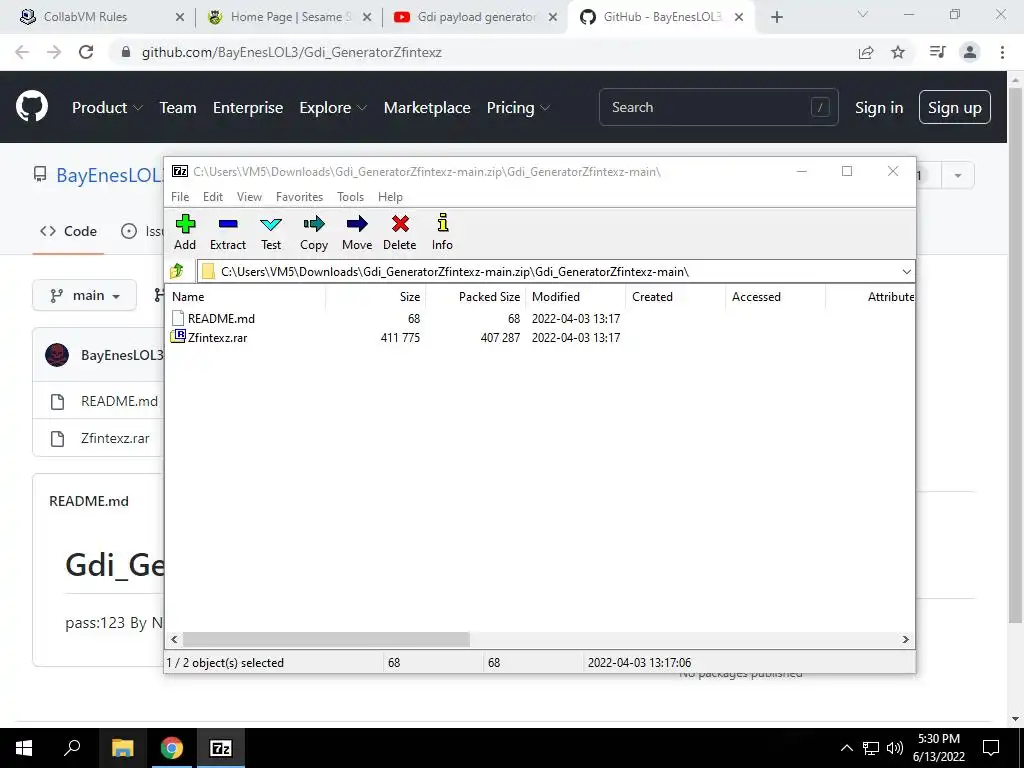Click the 7-Zip horizontal scrollbar right arrow
The width and height of the screenshot is (1024, 768).
pos(906,639)
